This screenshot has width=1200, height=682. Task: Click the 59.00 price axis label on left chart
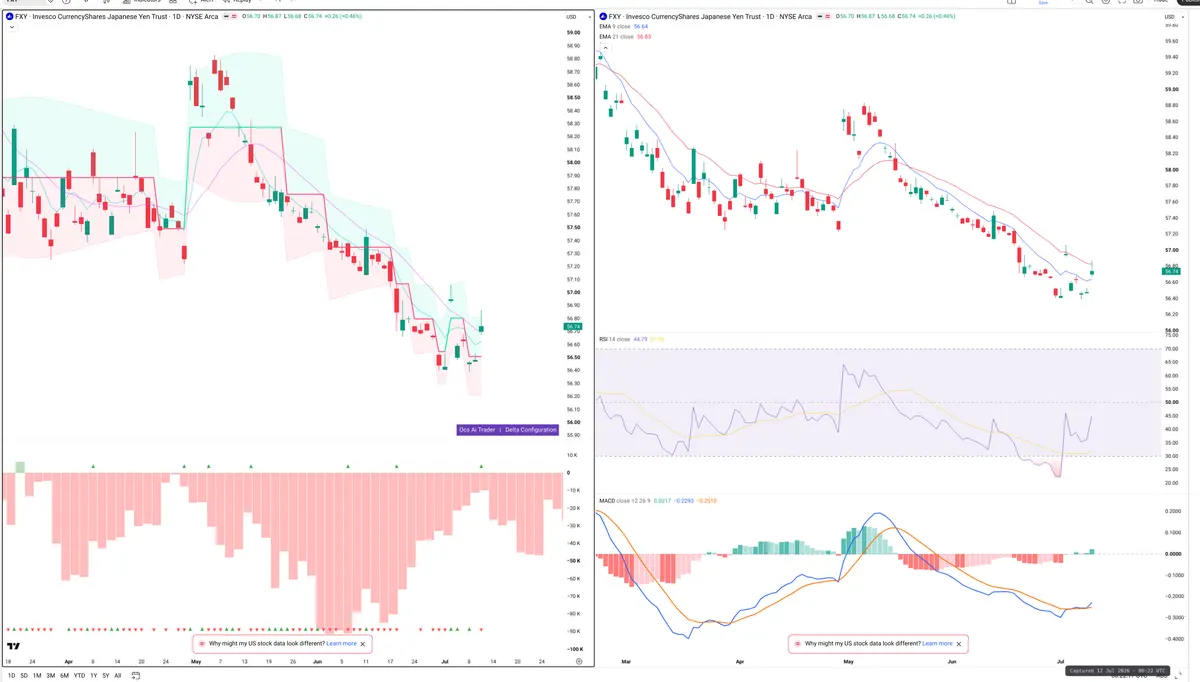pos(573,32)
